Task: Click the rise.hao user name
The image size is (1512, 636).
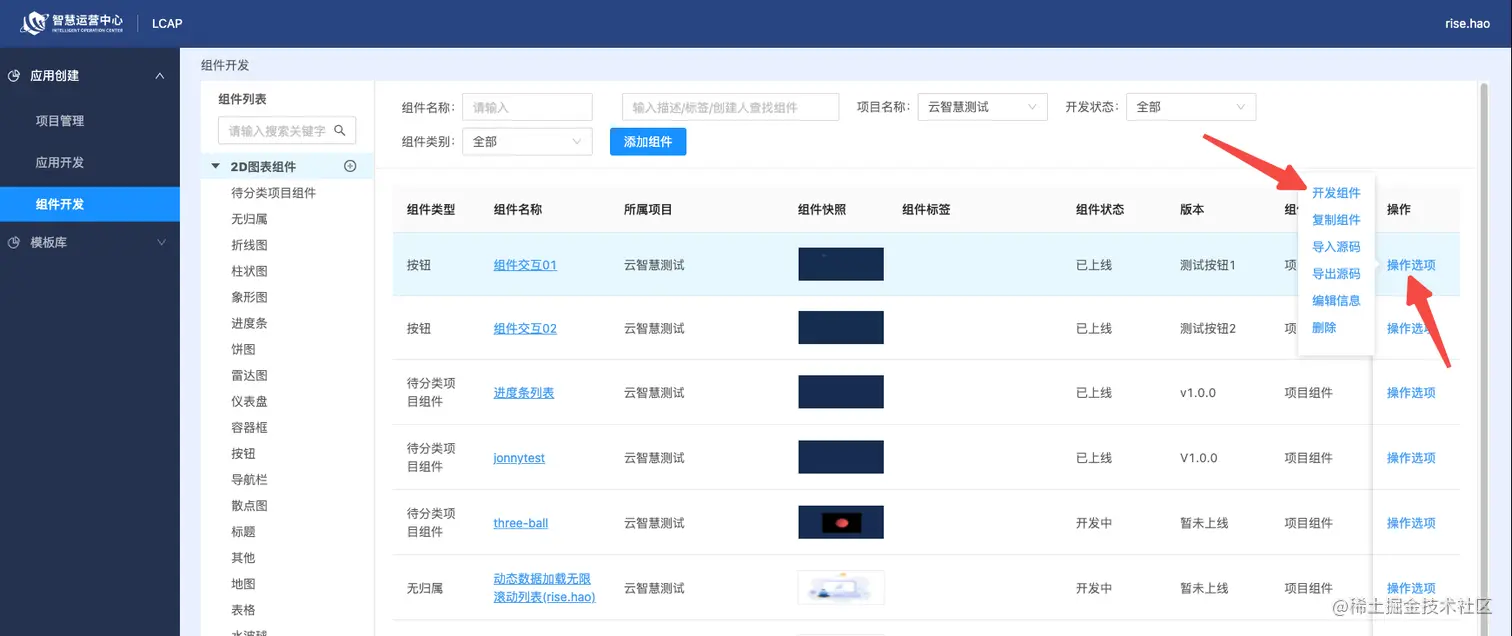Action: point(1467,23)
